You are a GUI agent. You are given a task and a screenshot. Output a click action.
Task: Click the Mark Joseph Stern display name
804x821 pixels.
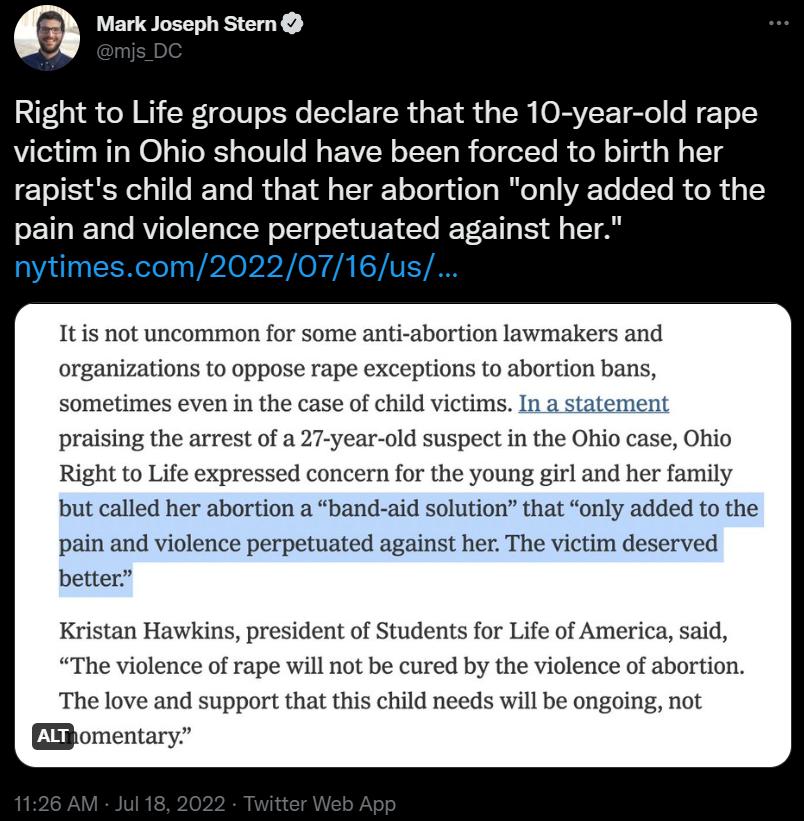click(187, 25)
